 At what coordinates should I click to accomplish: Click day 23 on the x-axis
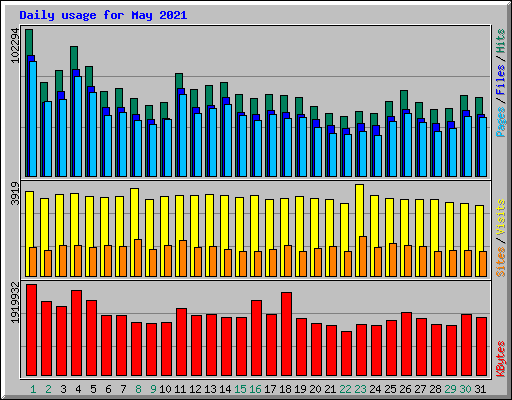[x=360, y=389]
